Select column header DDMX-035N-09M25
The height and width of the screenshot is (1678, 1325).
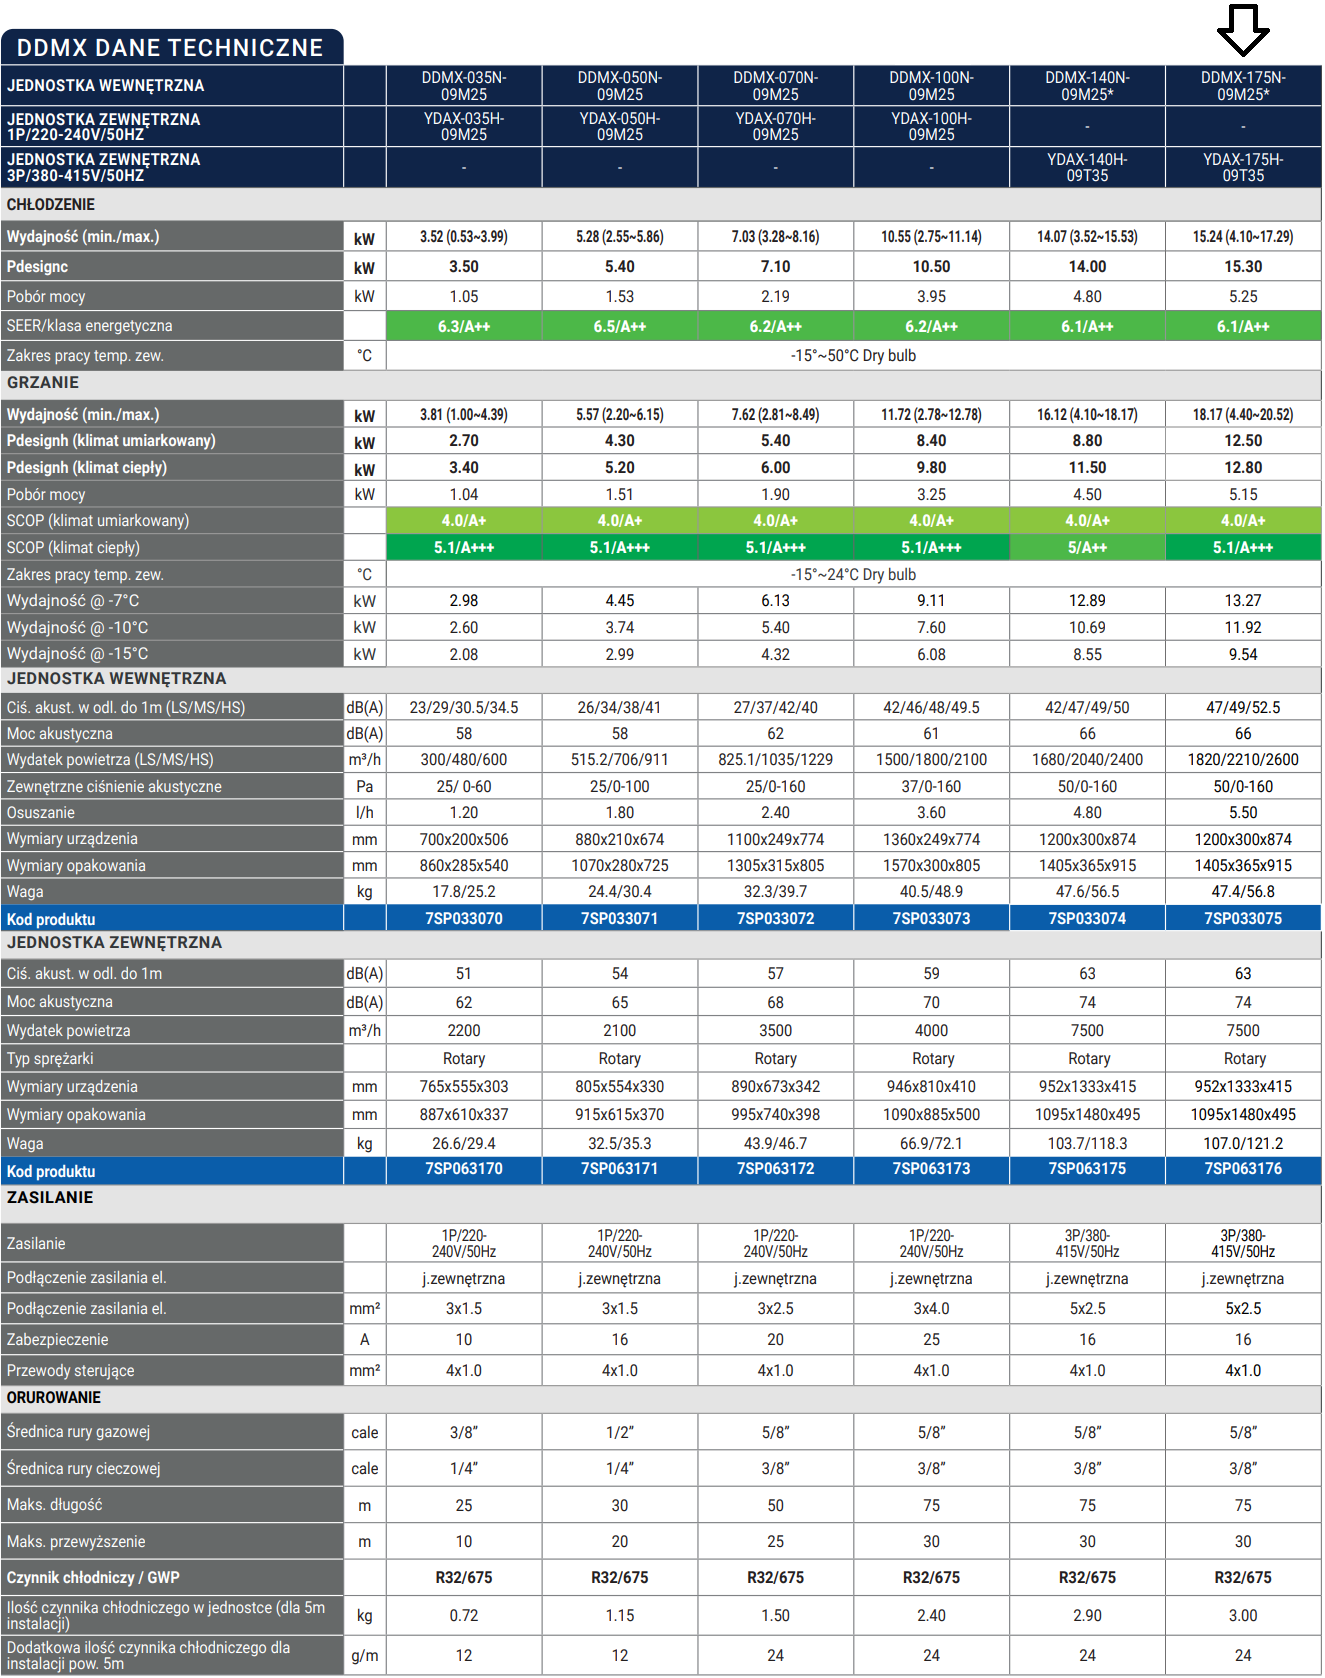point(464,86)
